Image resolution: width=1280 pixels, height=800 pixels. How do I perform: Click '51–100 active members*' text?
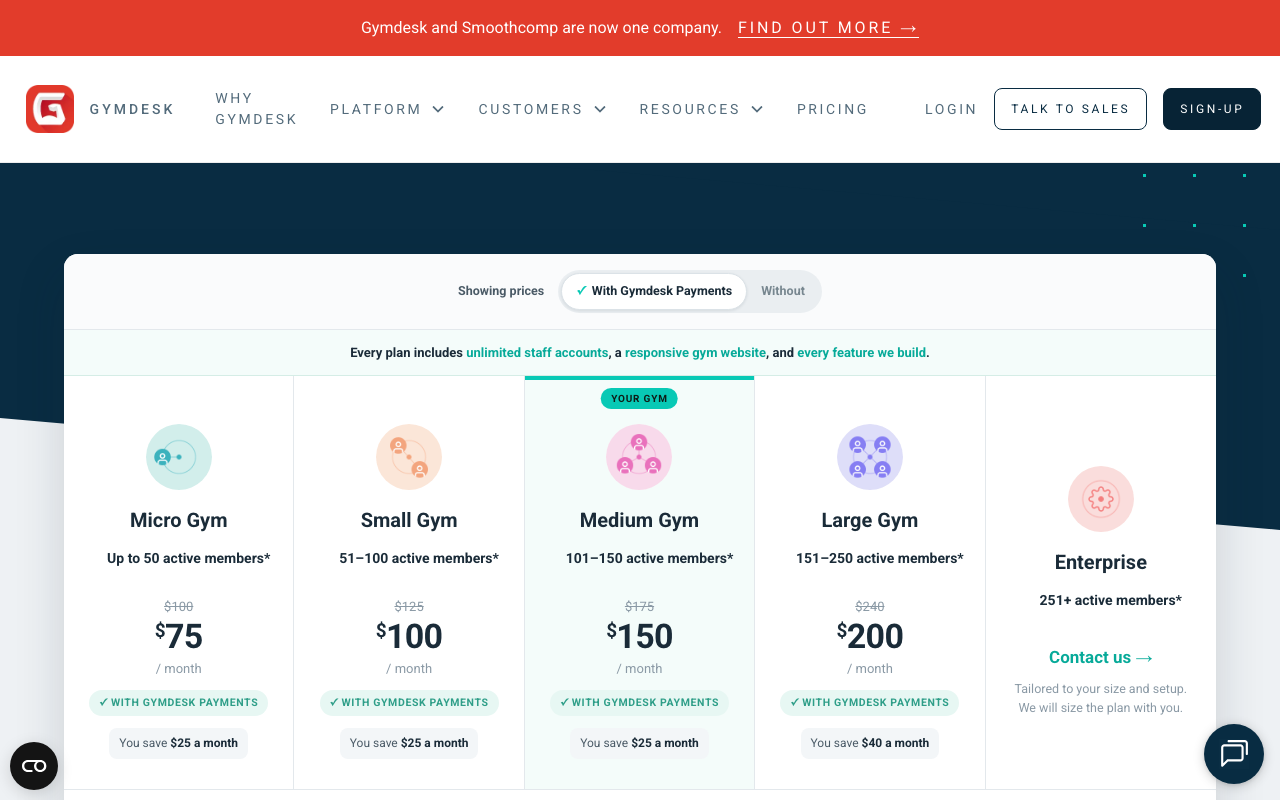point(419,558)
